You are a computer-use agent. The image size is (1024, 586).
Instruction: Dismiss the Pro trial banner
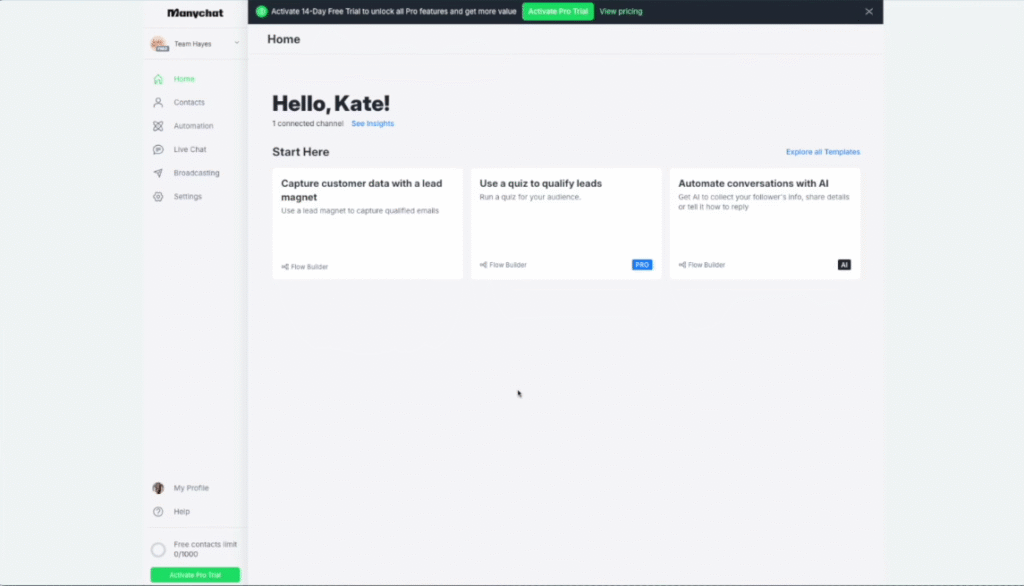click(x=869, y=12)
